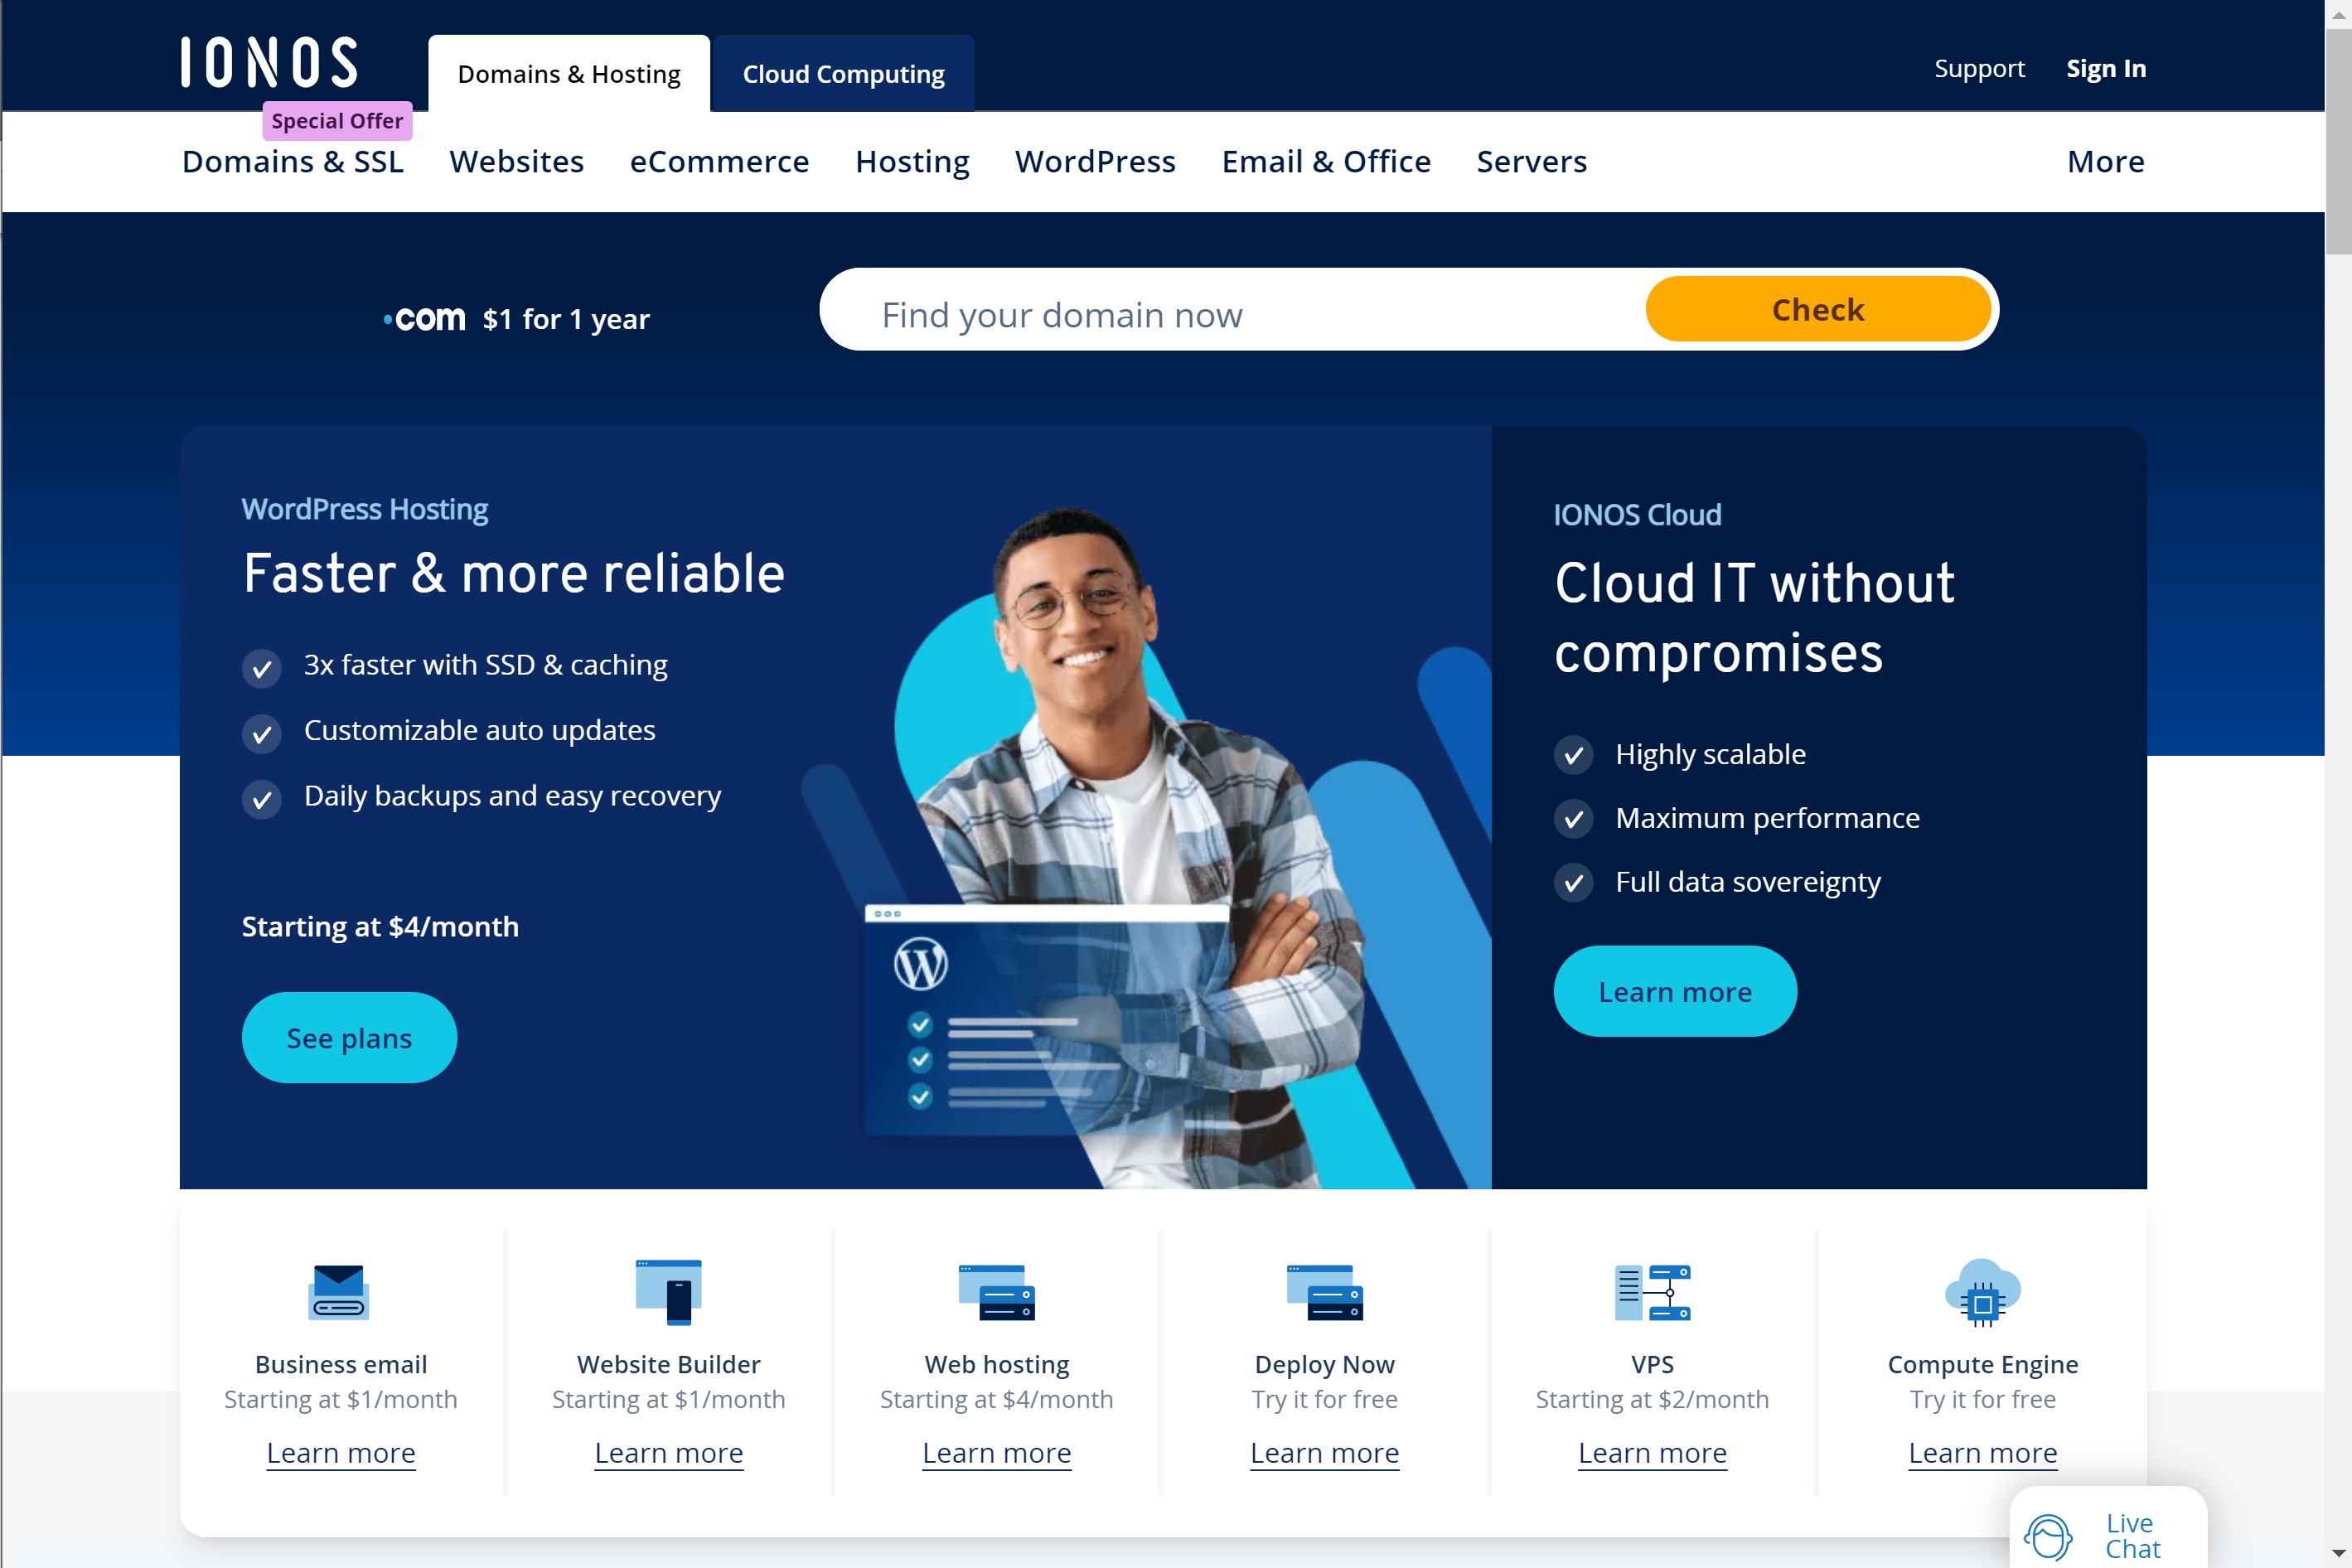Image resolution: width=2352 pixels, height=1568 pixels.
Task: Click the $1 for 1 year text
Action: pos(566,319)
